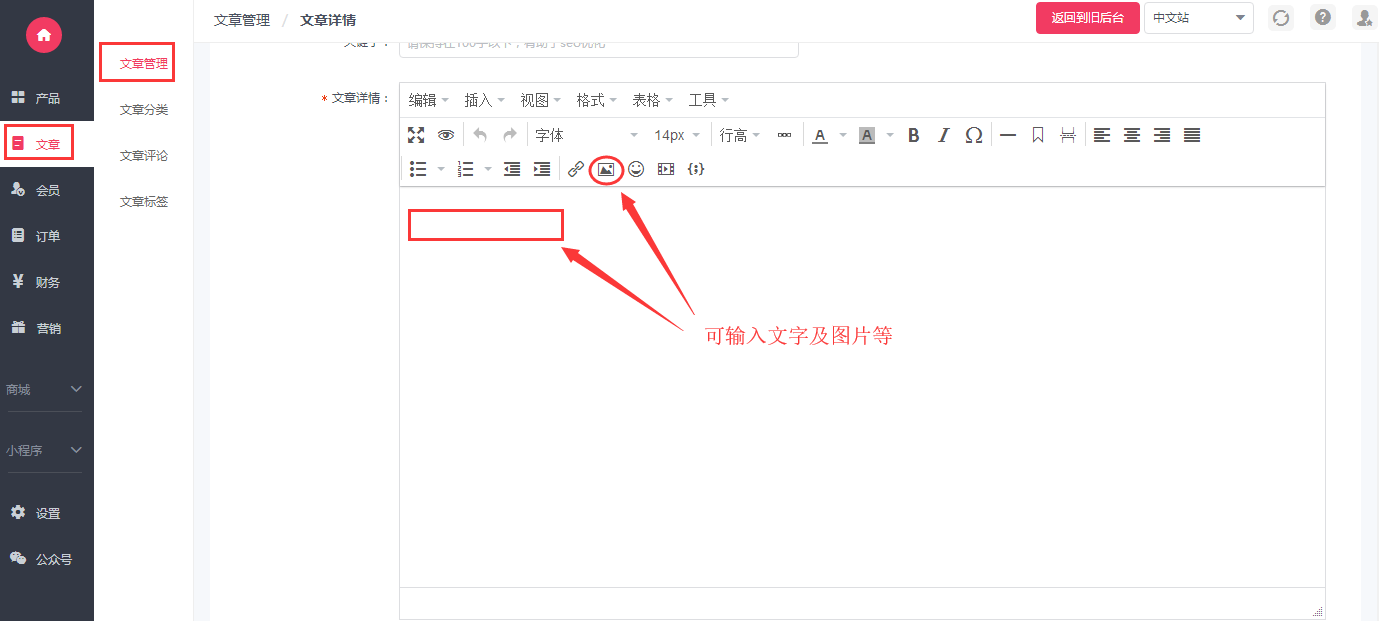
Task: Open the 字体 font family dropdown
Action: pos(586,135)
